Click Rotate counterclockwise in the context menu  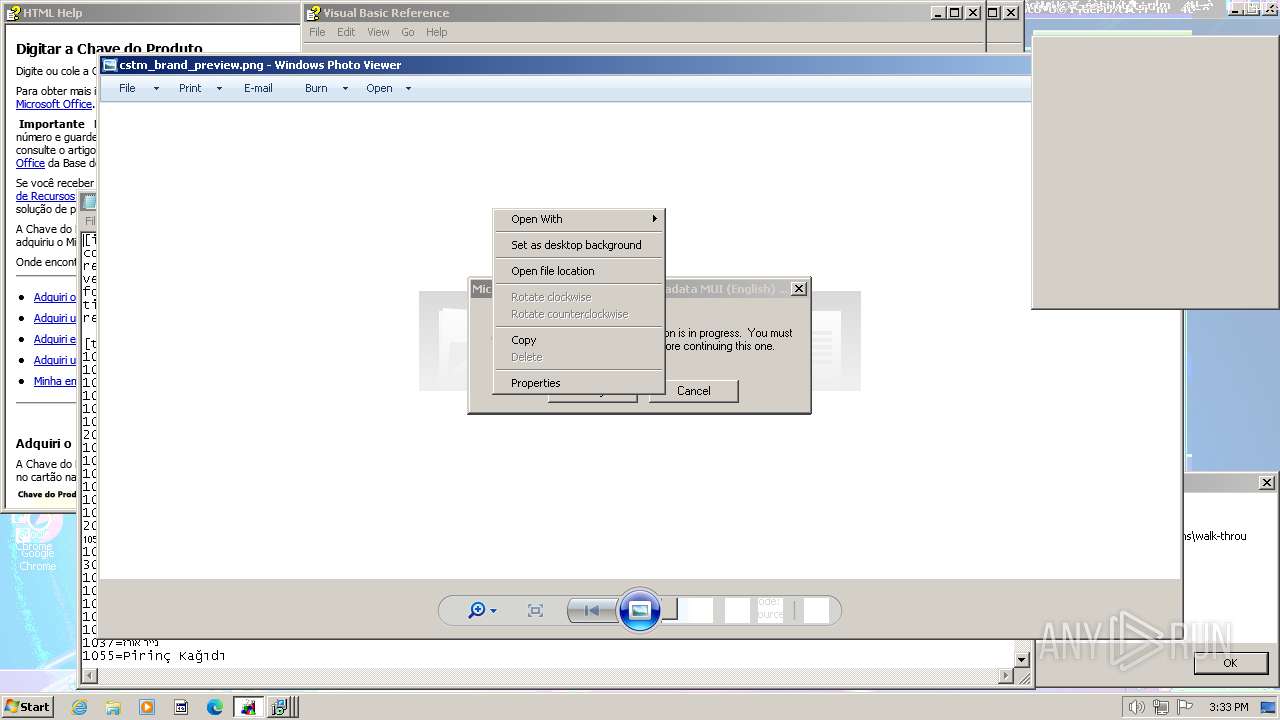pos(579,314)
